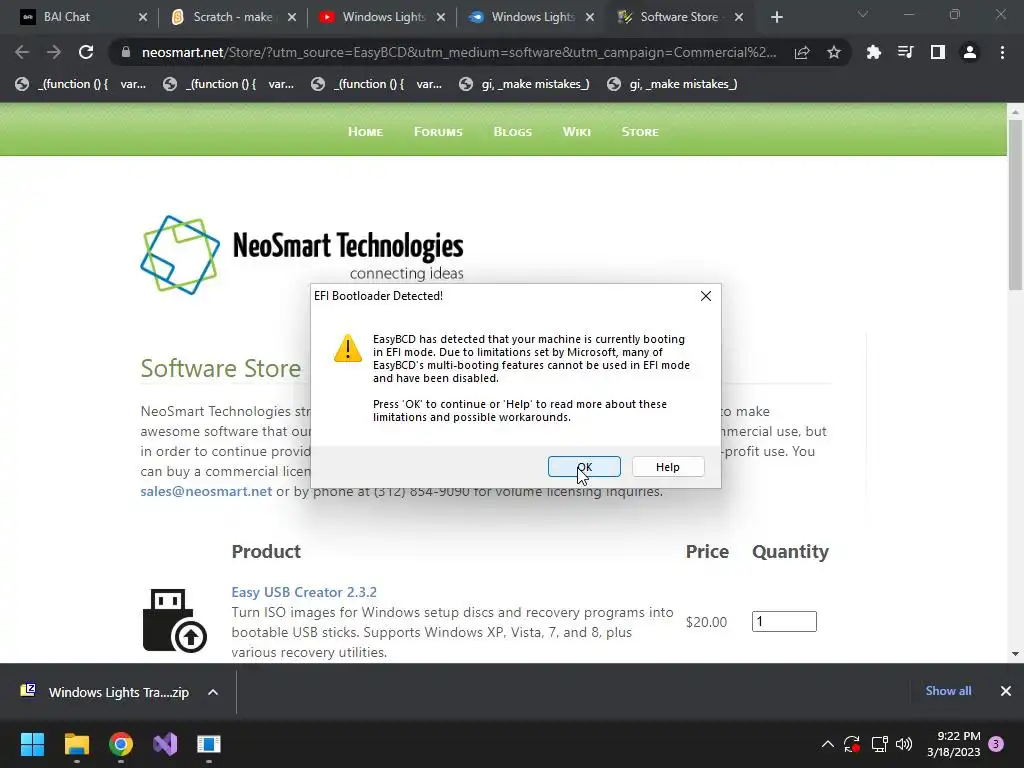Select the Software Store tab
This screenshot has width=1024, height=768.
click(x=679, y=17)
